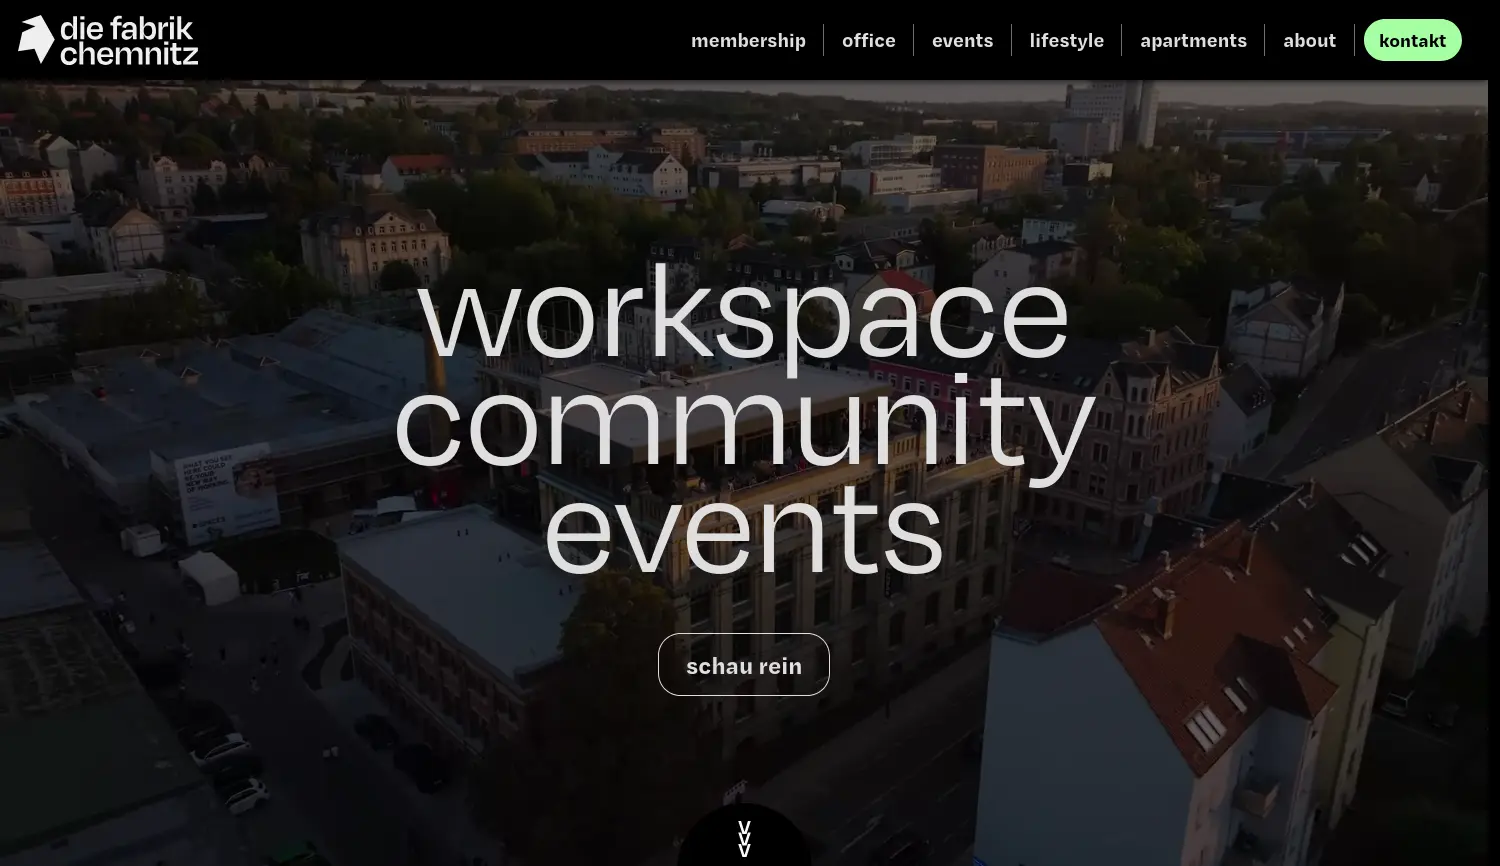
Task: Click the 'schau rein' button
Action: point(744,665)
